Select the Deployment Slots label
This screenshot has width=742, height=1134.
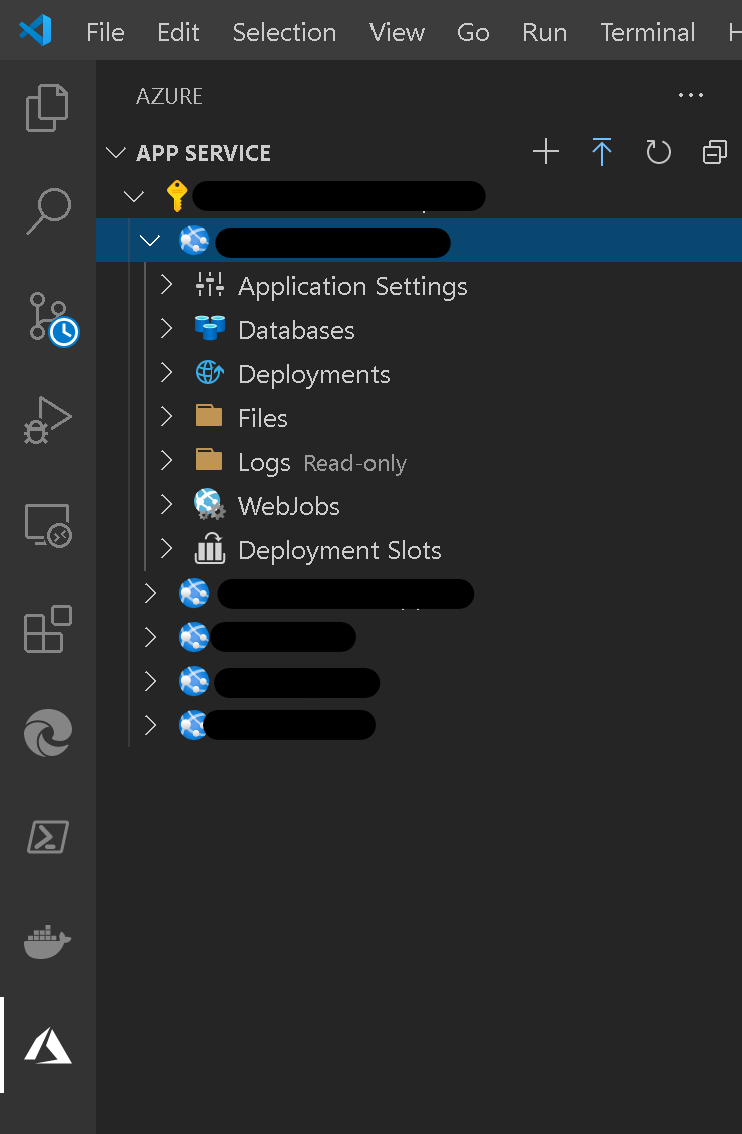(x=340, y=550)
